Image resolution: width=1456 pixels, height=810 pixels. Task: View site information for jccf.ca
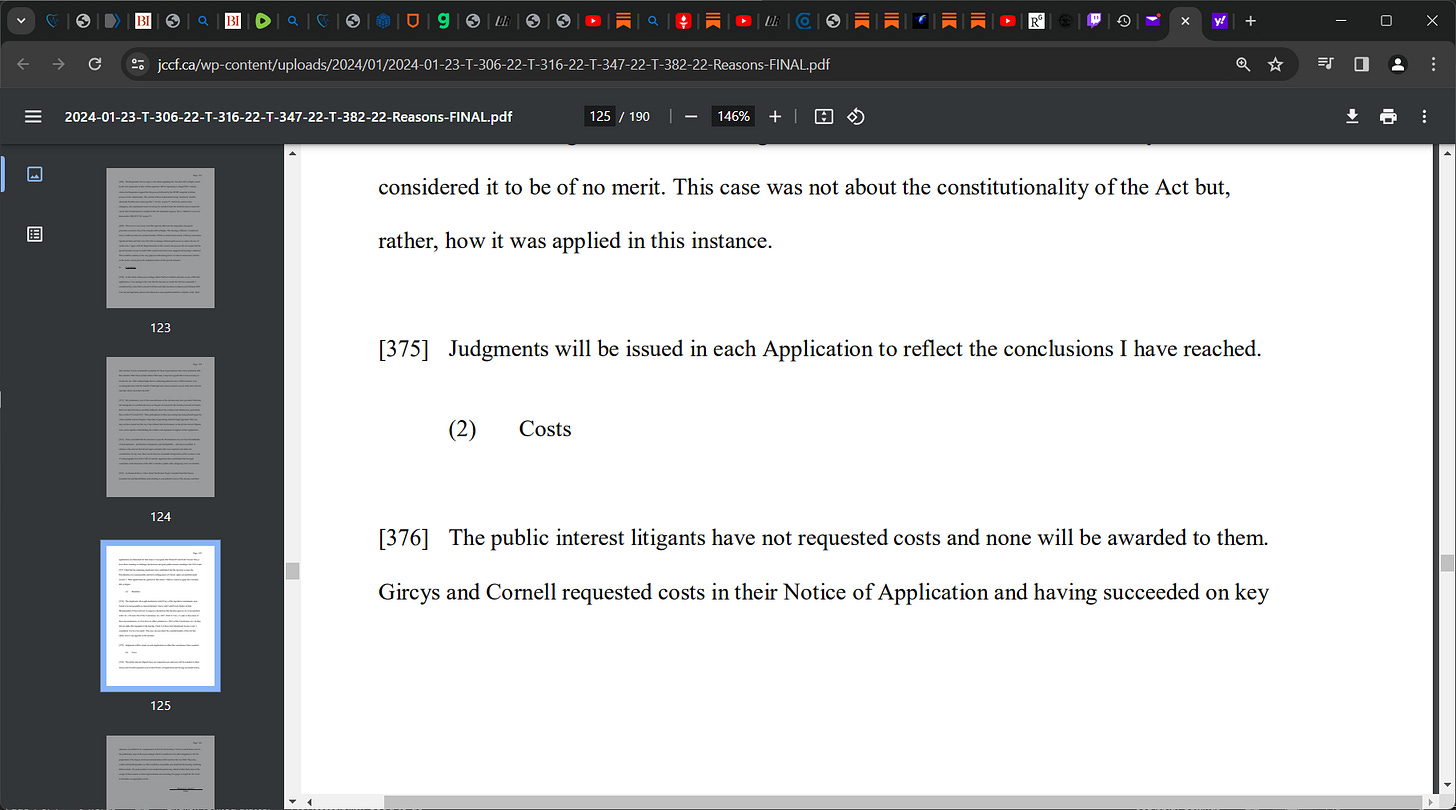[x=139, y=64]
